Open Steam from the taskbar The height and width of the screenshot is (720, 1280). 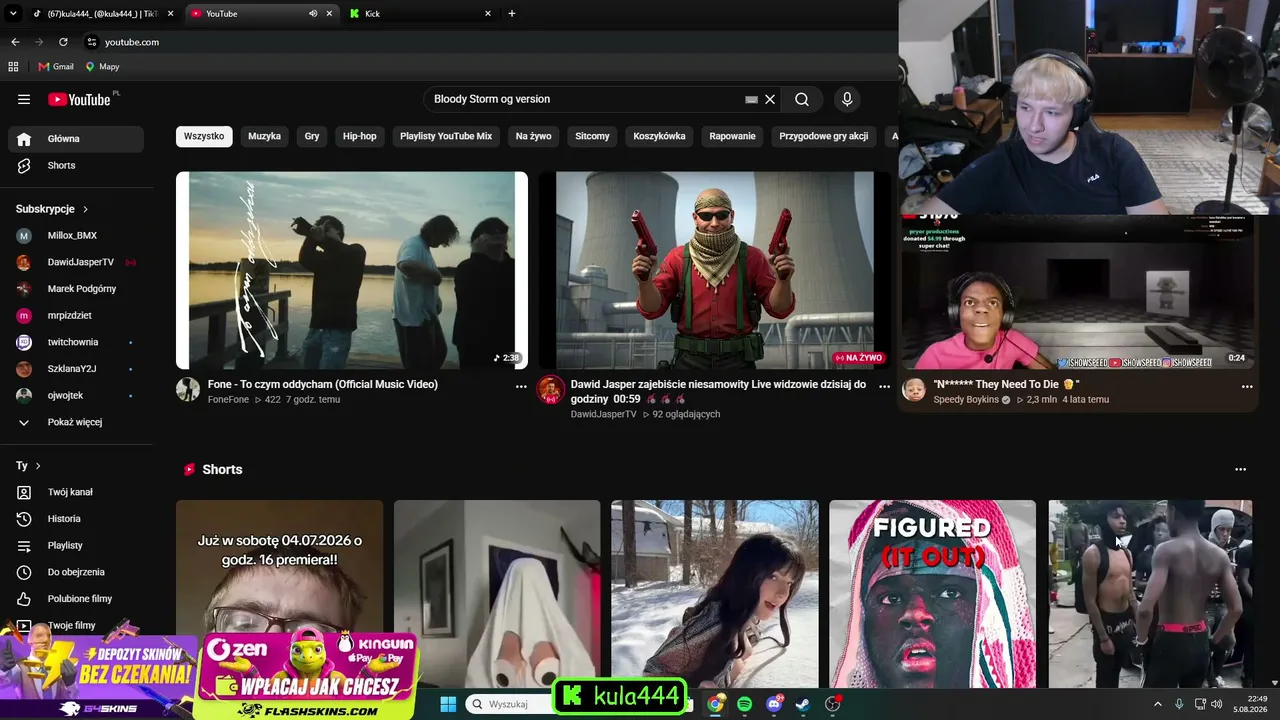pos(803,704)
